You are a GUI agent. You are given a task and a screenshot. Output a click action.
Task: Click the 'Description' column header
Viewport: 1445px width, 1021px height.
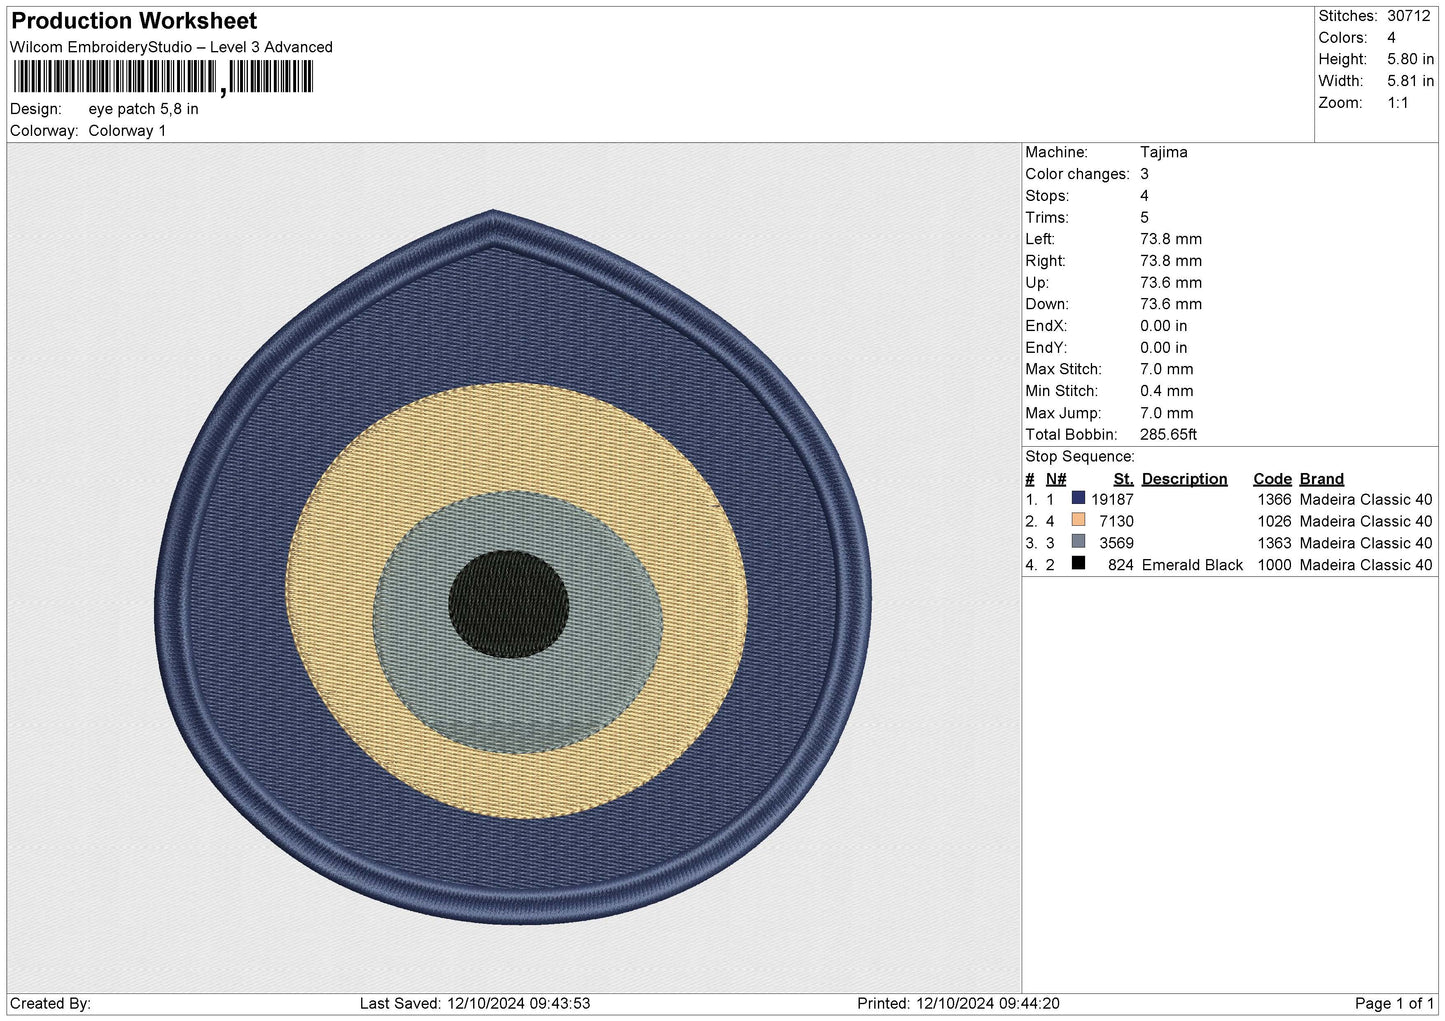coord(1184,479)
